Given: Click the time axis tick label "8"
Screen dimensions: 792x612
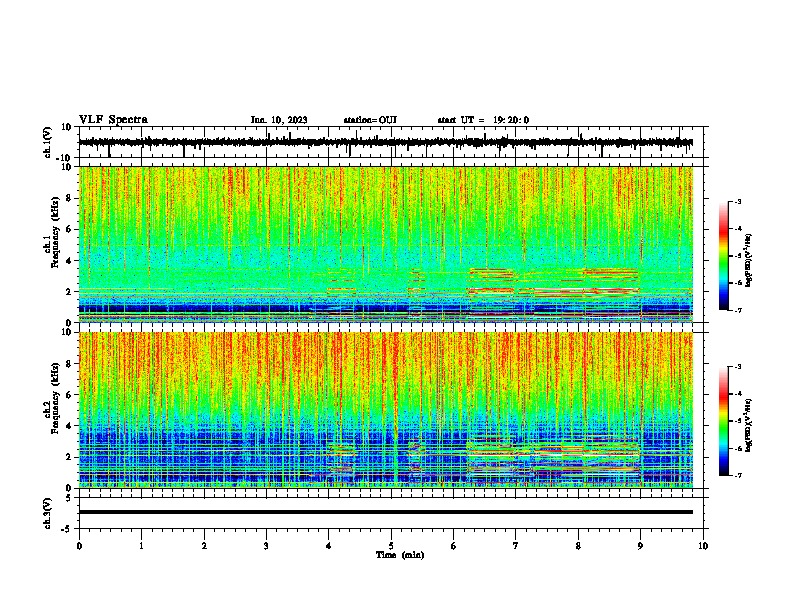Looking at the screenshot, I should pos(578,546).
